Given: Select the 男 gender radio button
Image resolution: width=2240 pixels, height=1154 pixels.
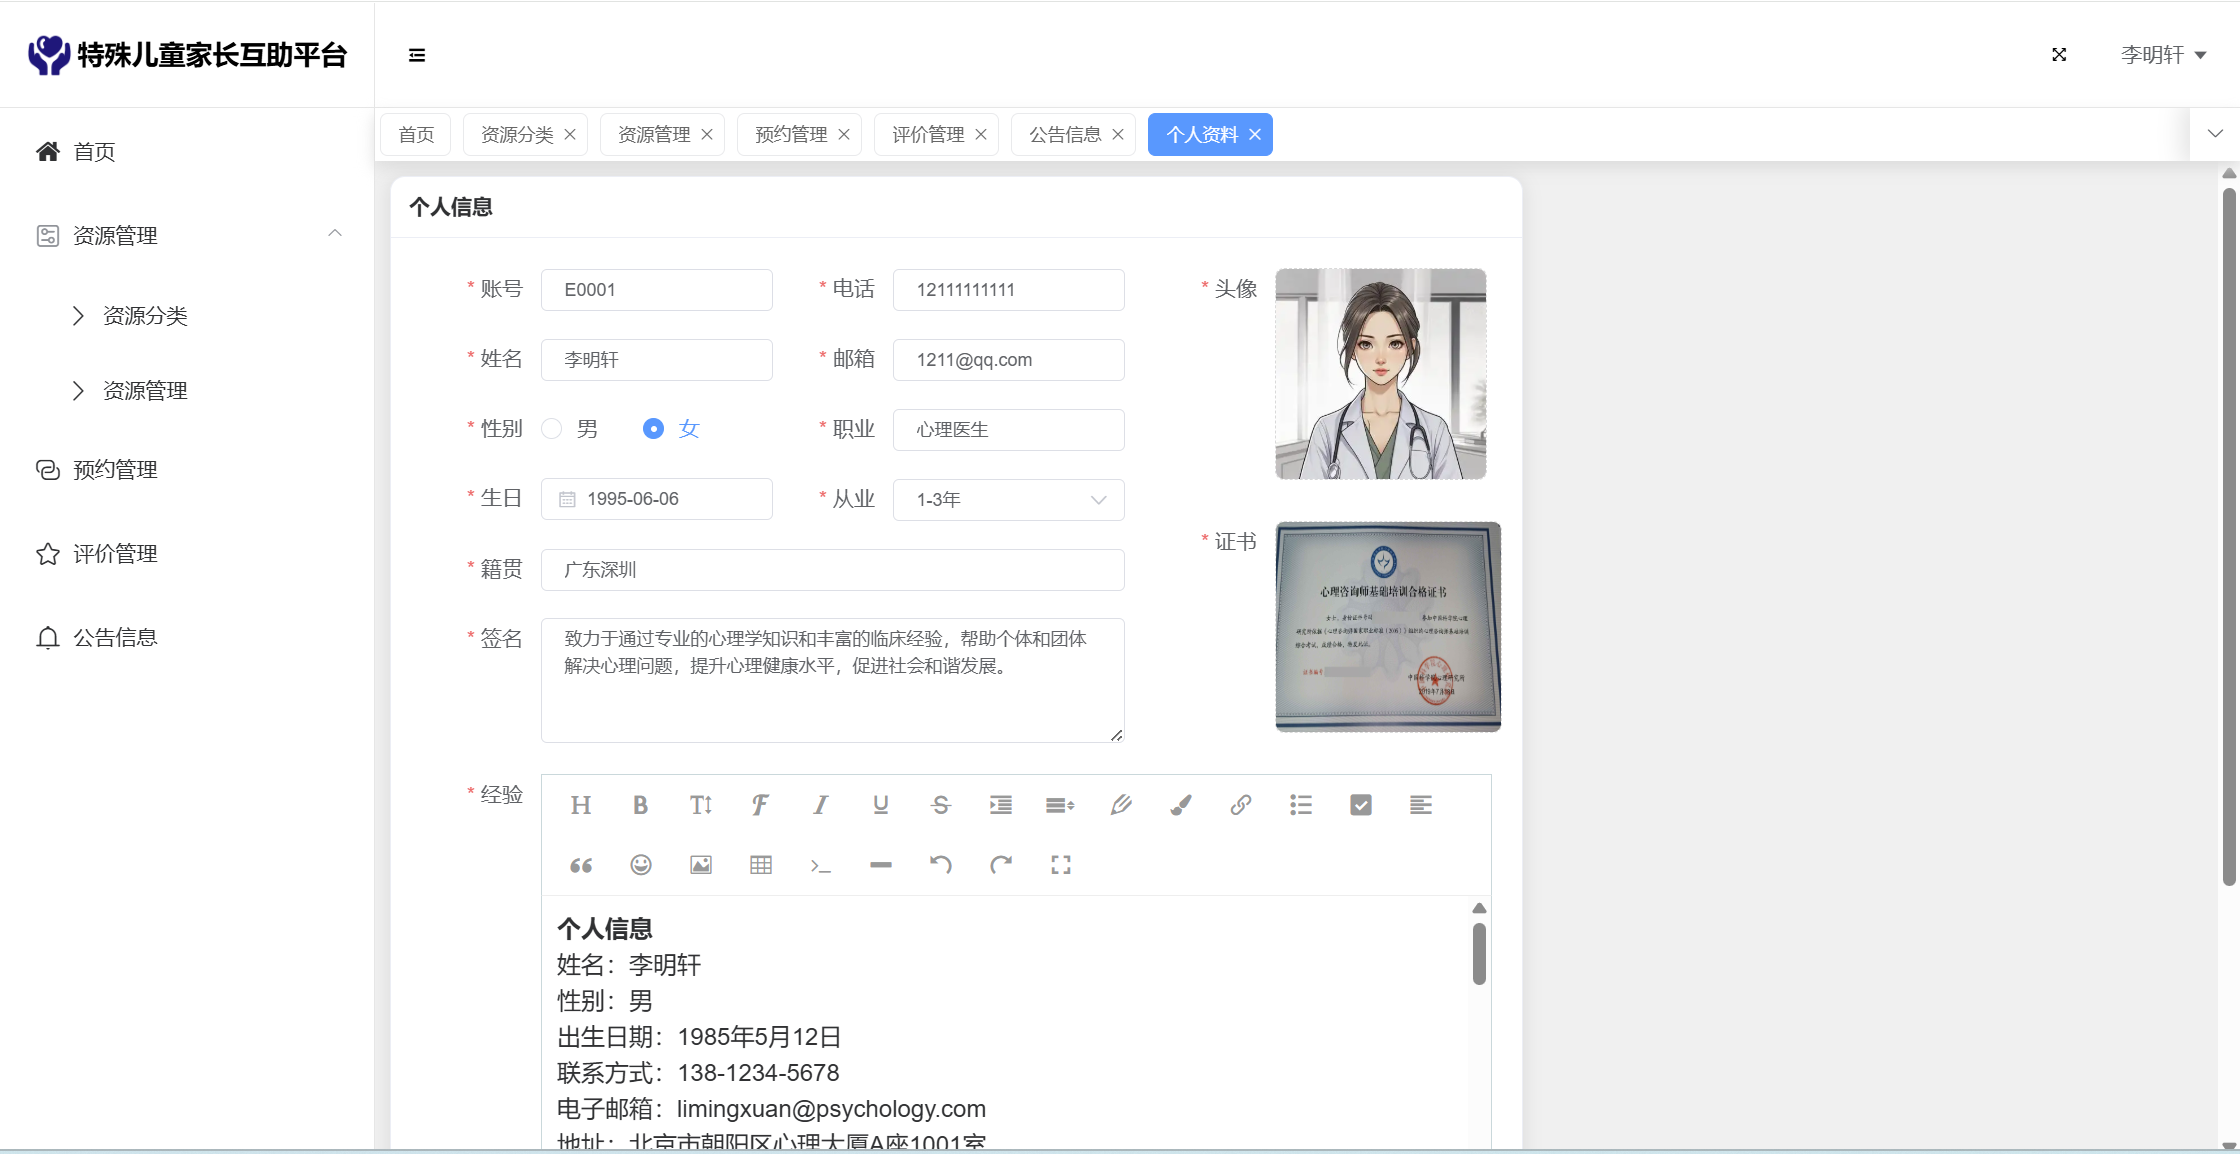Looking at the screenshot, I should click(552, 429).
